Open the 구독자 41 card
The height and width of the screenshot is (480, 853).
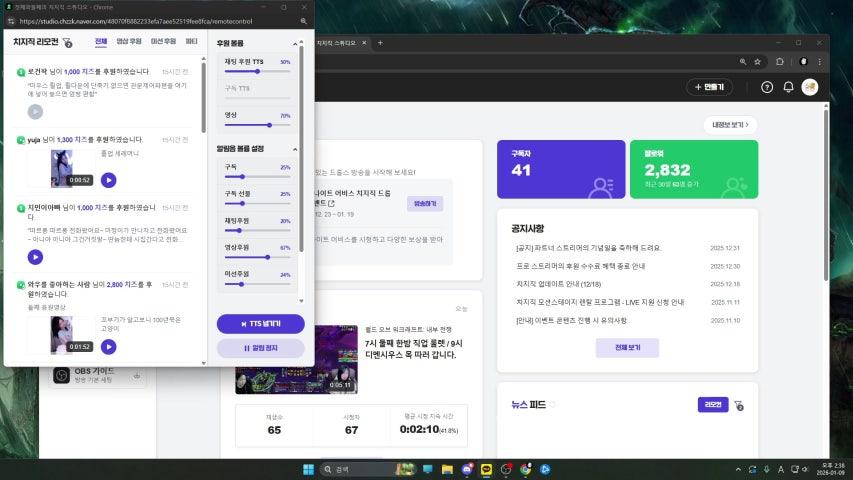pos(561,169)
